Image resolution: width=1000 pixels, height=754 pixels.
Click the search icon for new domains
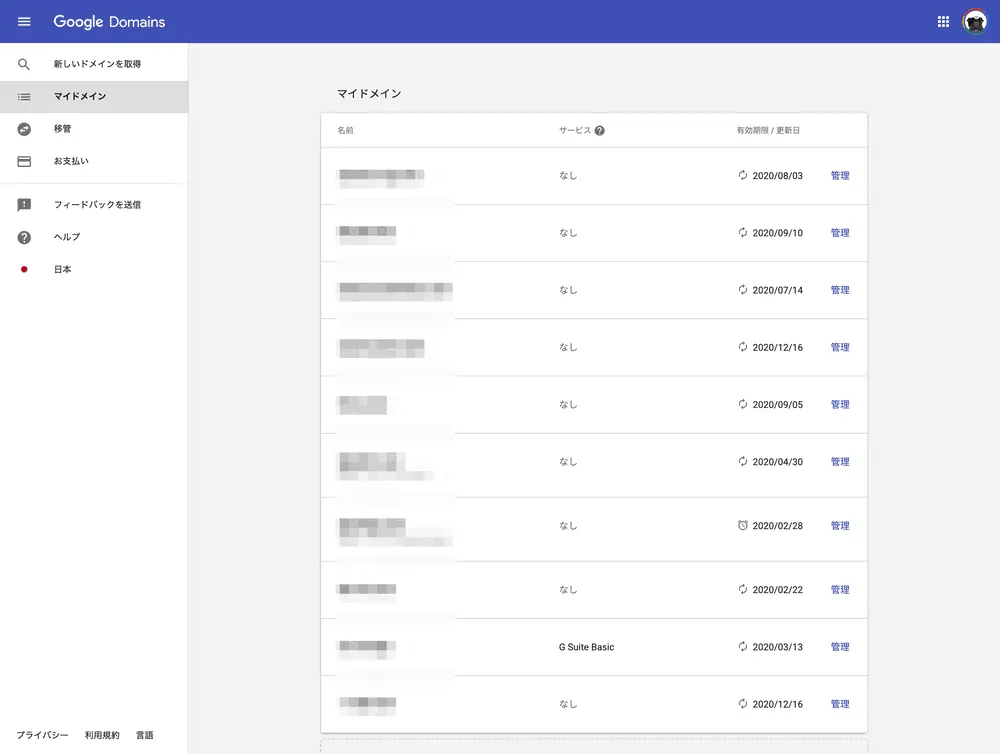coord(24,64)
